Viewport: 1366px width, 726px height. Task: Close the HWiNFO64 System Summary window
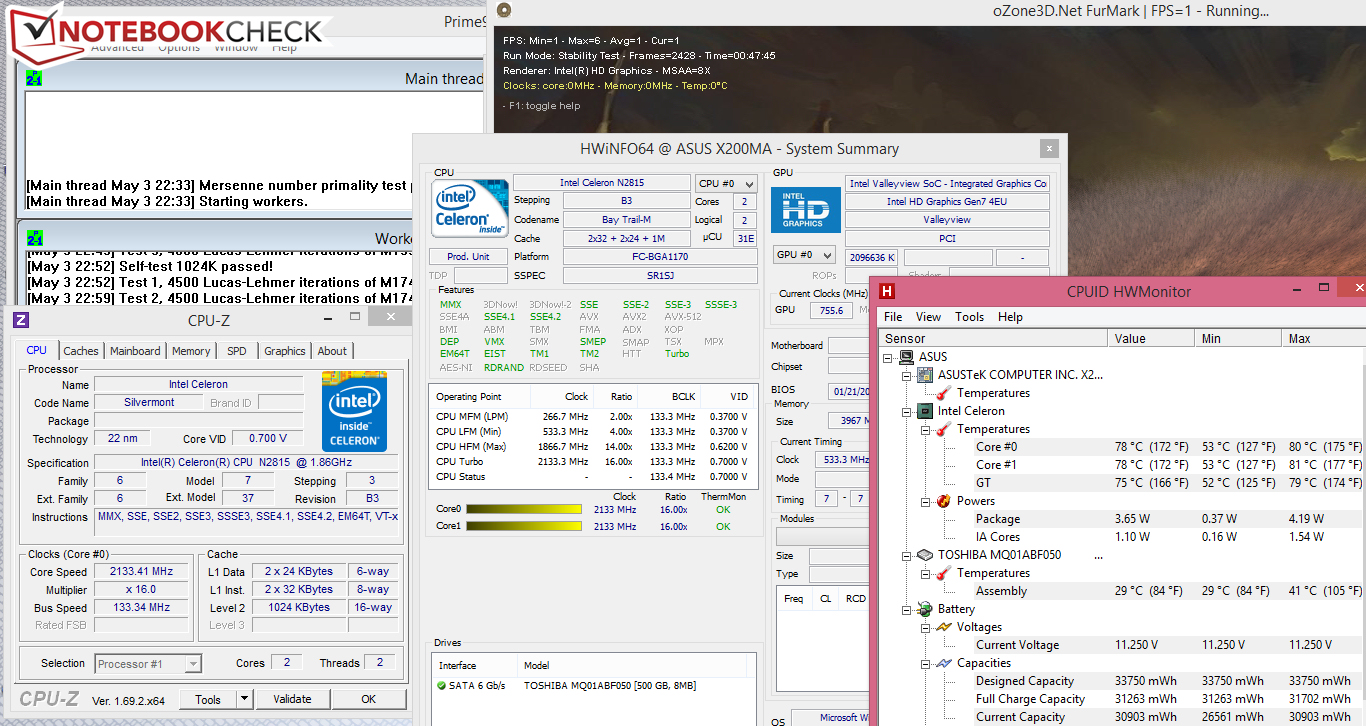(x=1049, y=148)
